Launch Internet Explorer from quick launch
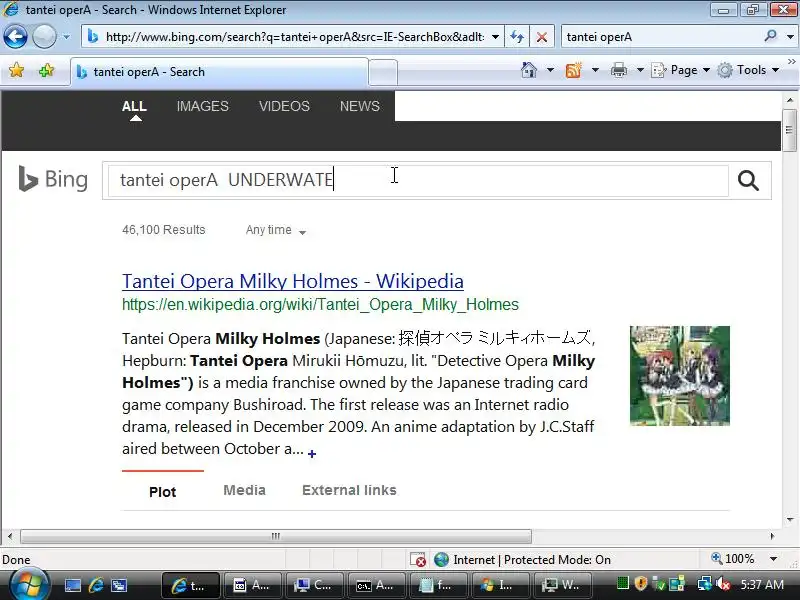Image resolution: width=800 pixels, height=600 pixels. tap(96, 586)
